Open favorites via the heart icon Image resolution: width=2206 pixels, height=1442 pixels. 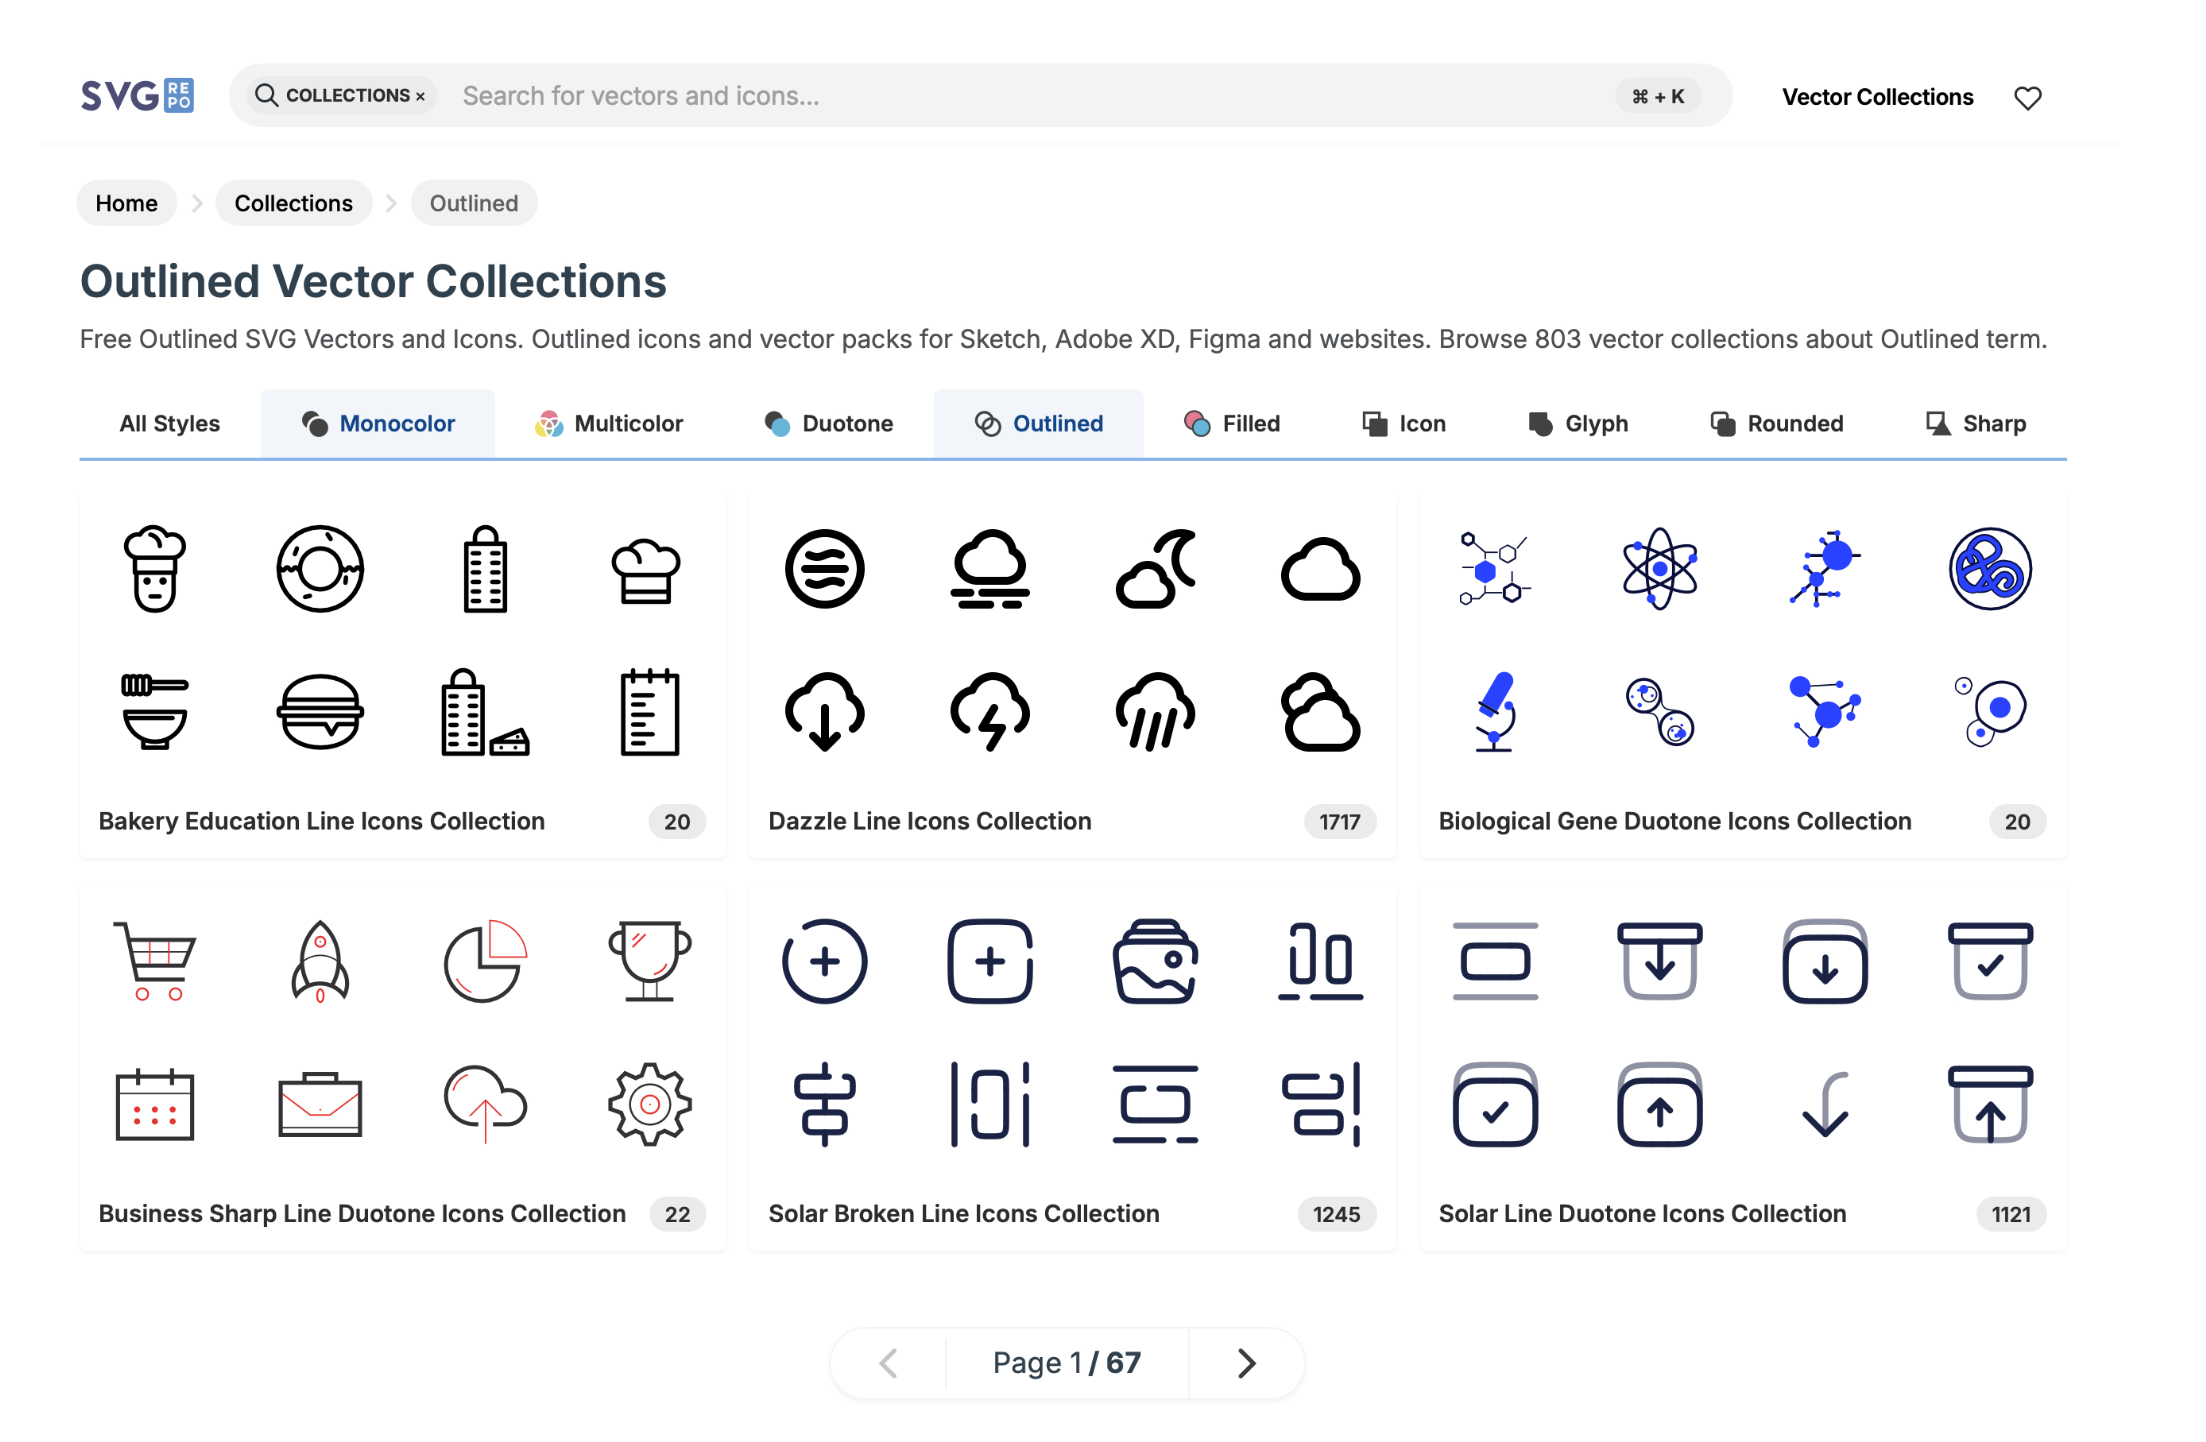coord(2028,96)
